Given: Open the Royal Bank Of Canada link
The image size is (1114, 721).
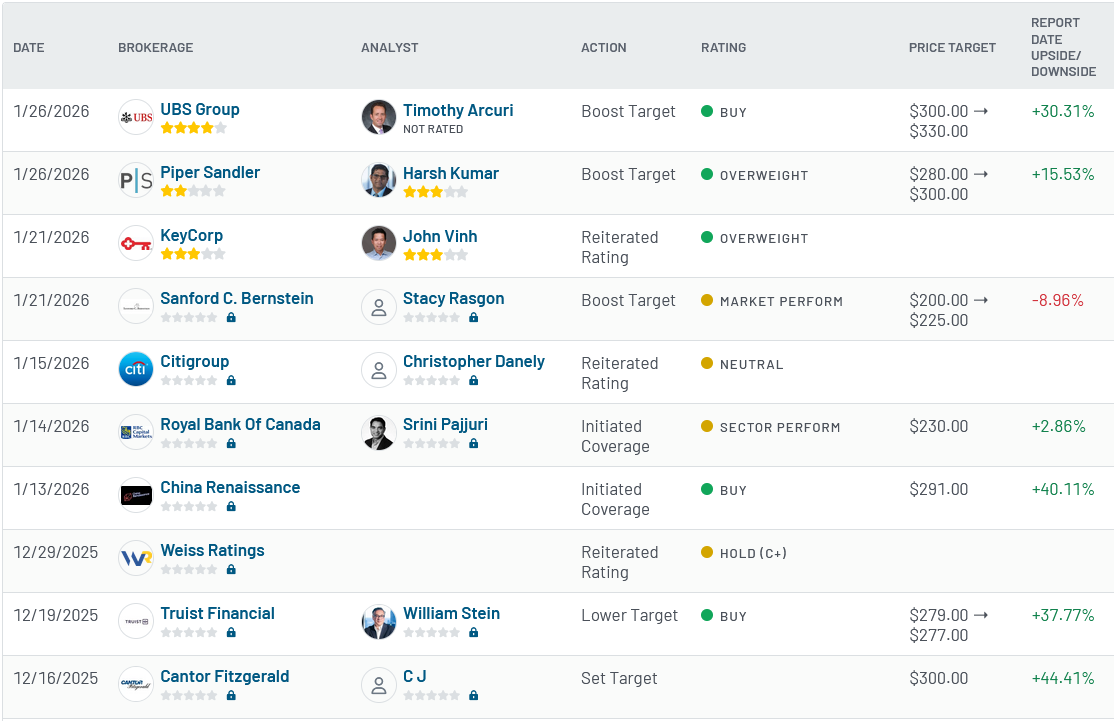Looking at the screenshot, I should (x=240, y=425).
